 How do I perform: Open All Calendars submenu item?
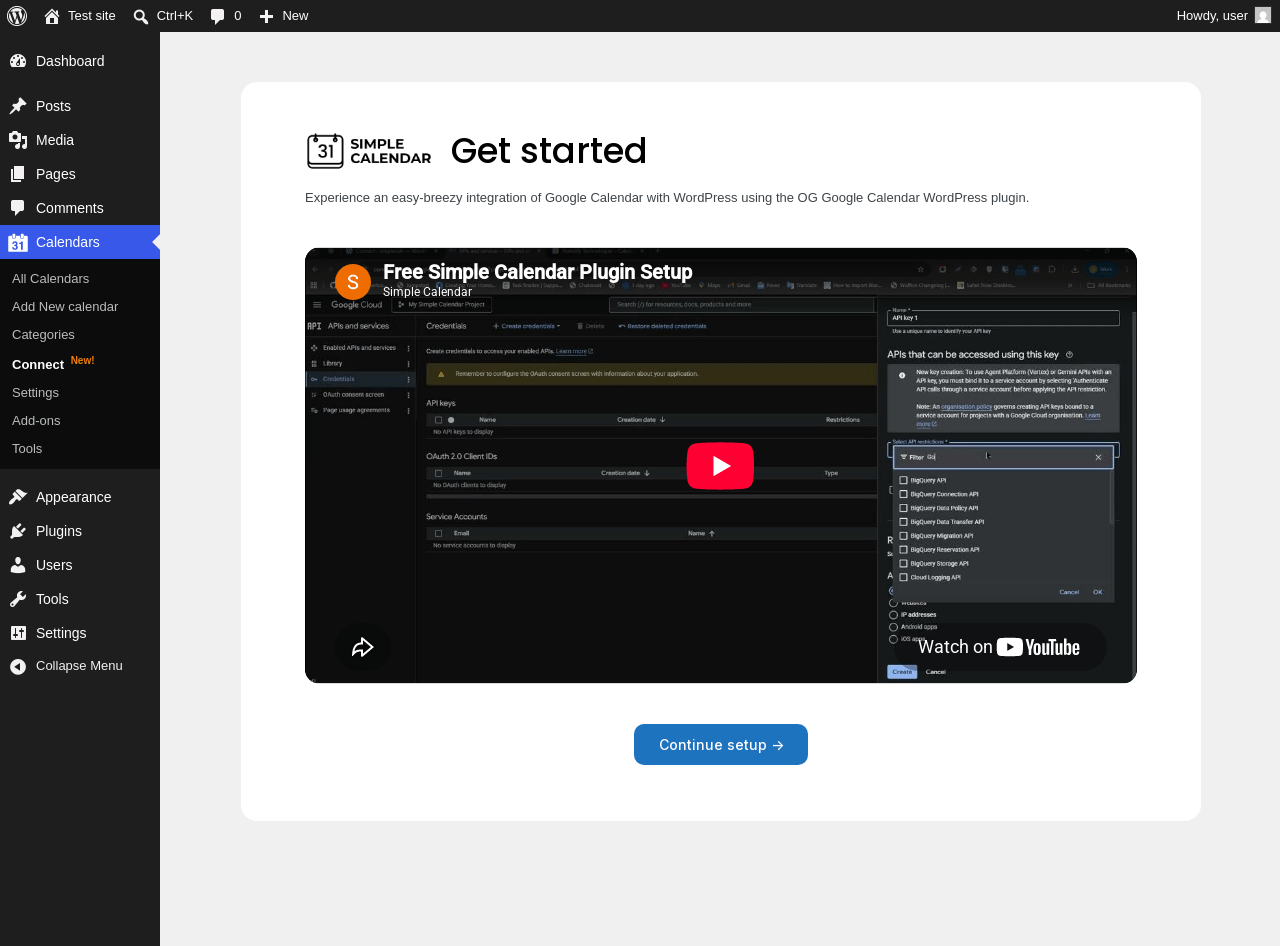pyautogui.click(x=51, y=278)
